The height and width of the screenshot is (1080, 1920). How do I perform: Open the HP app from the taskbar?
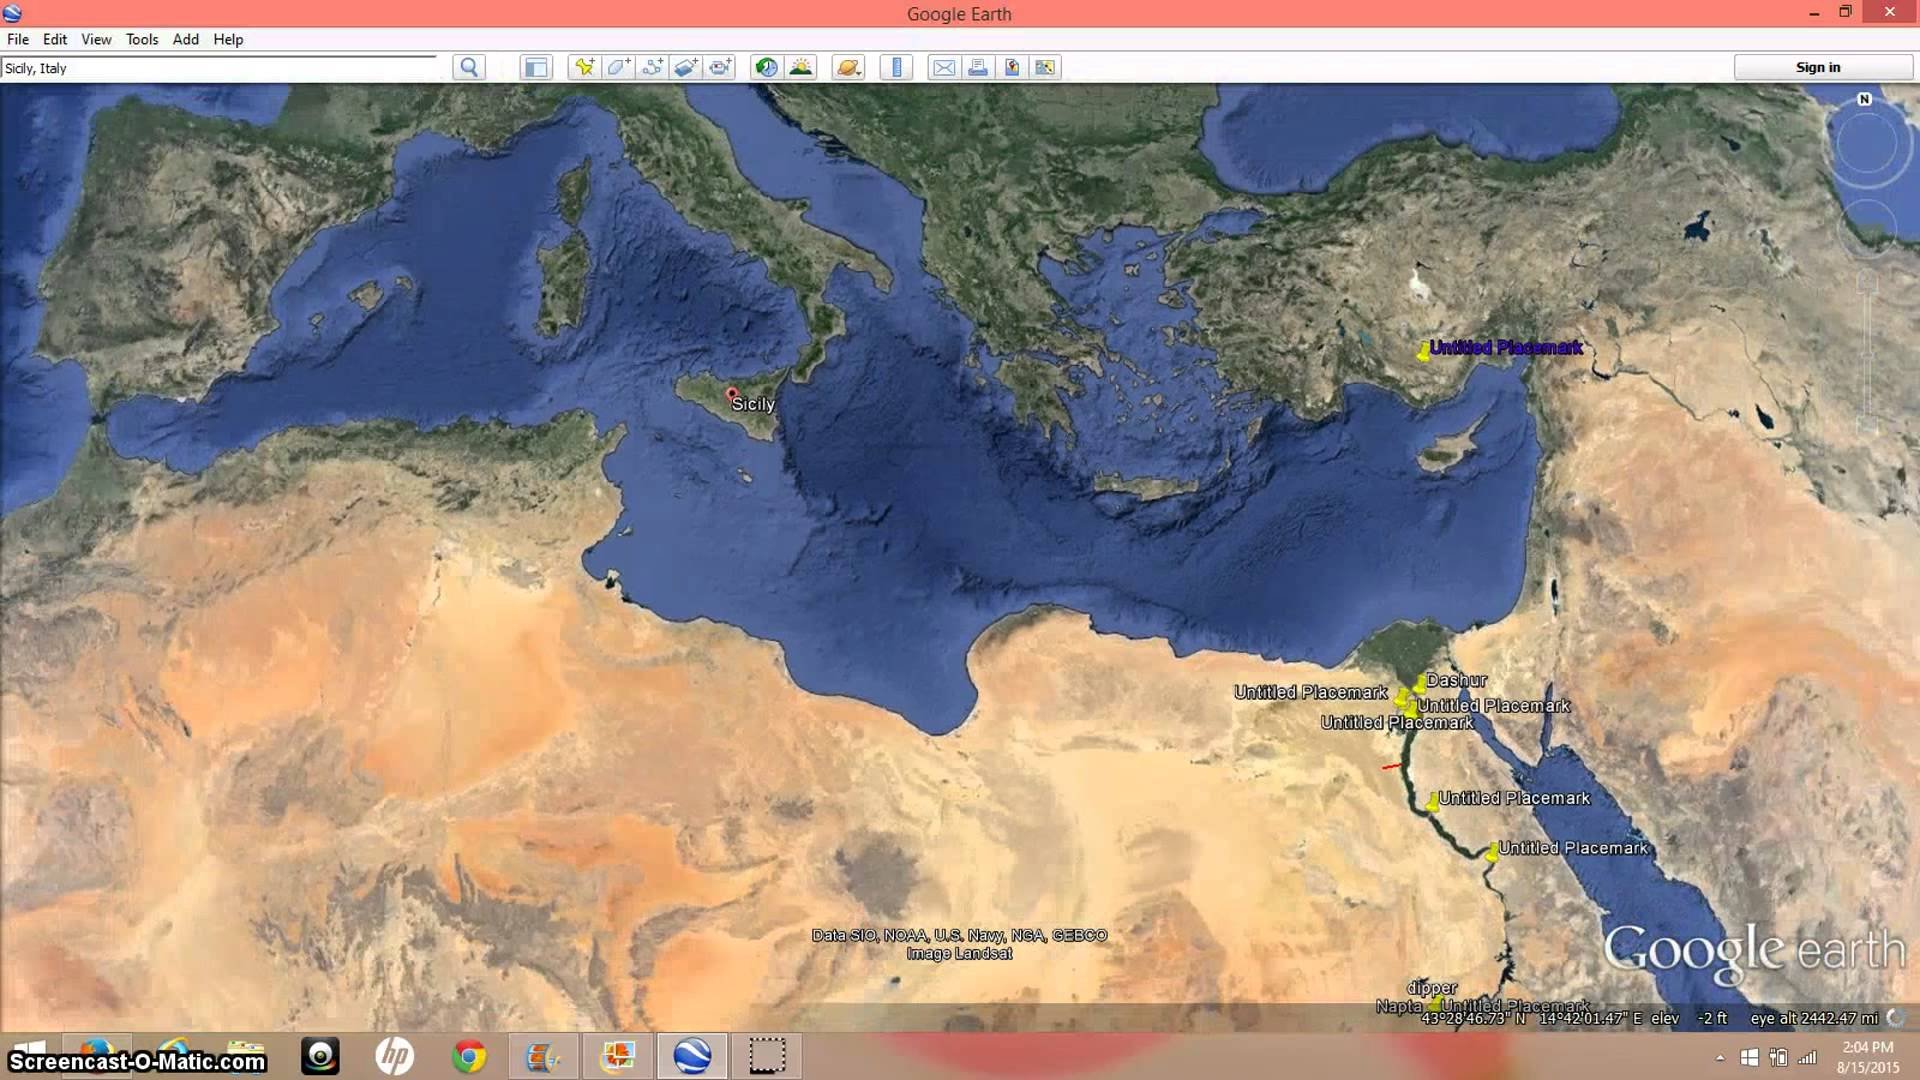[395, 1056]
